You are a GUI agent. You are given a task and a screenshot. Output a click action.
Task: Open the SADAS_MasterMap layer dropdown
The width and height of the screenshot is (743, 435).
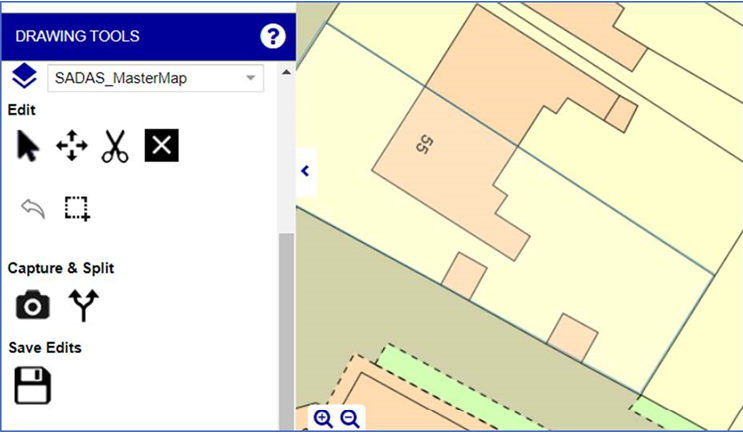click(x=155, y=78)
